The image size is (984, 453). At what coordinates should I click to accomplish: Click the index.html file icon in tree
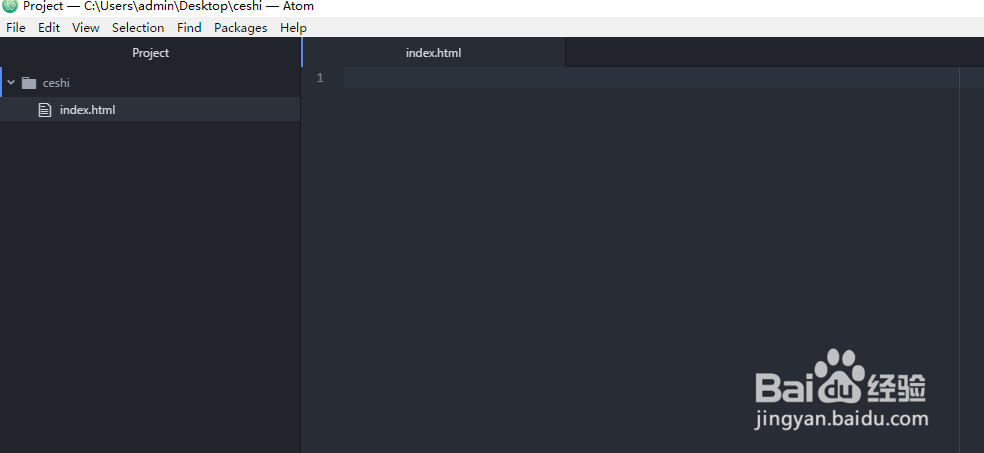tap(45, 110)
